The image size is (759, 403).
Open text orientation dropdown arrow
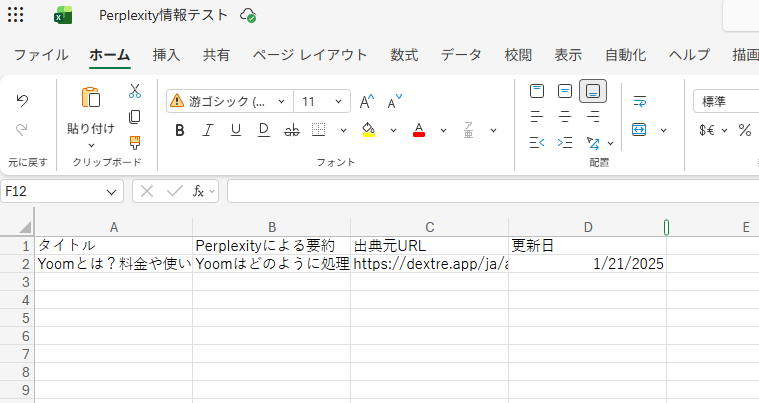[610, 143]
